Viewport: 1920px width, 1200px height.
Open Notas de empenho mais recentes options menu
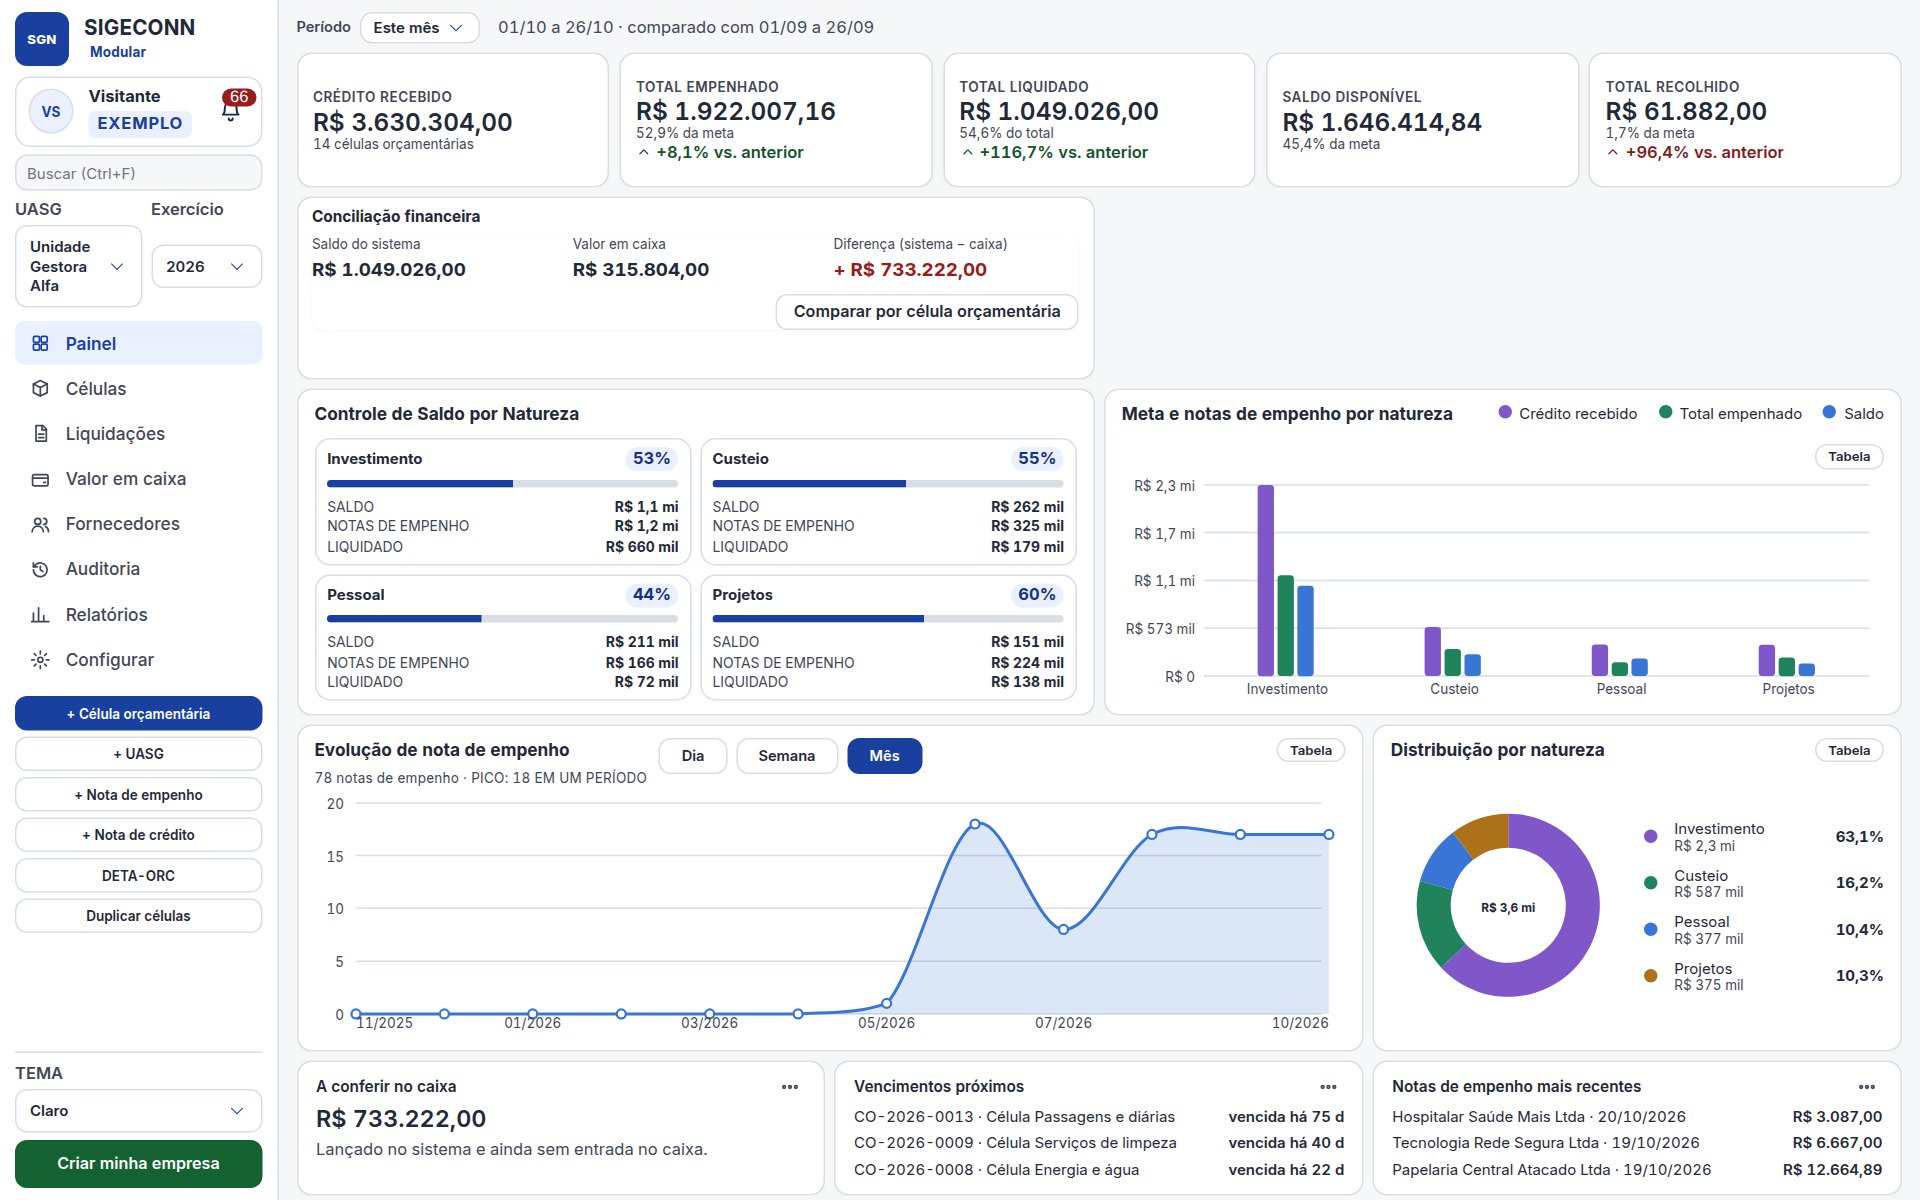pos(1866,1087)
